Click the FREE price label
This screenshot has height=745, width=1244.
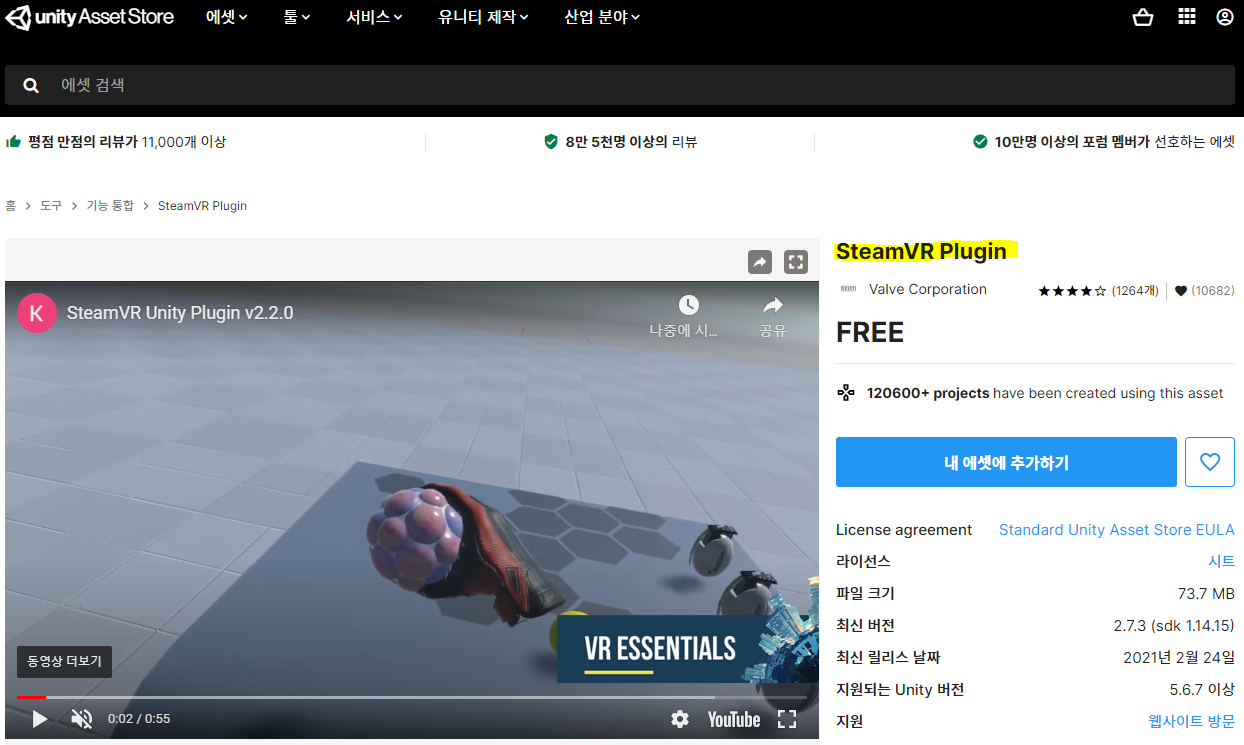870,333
